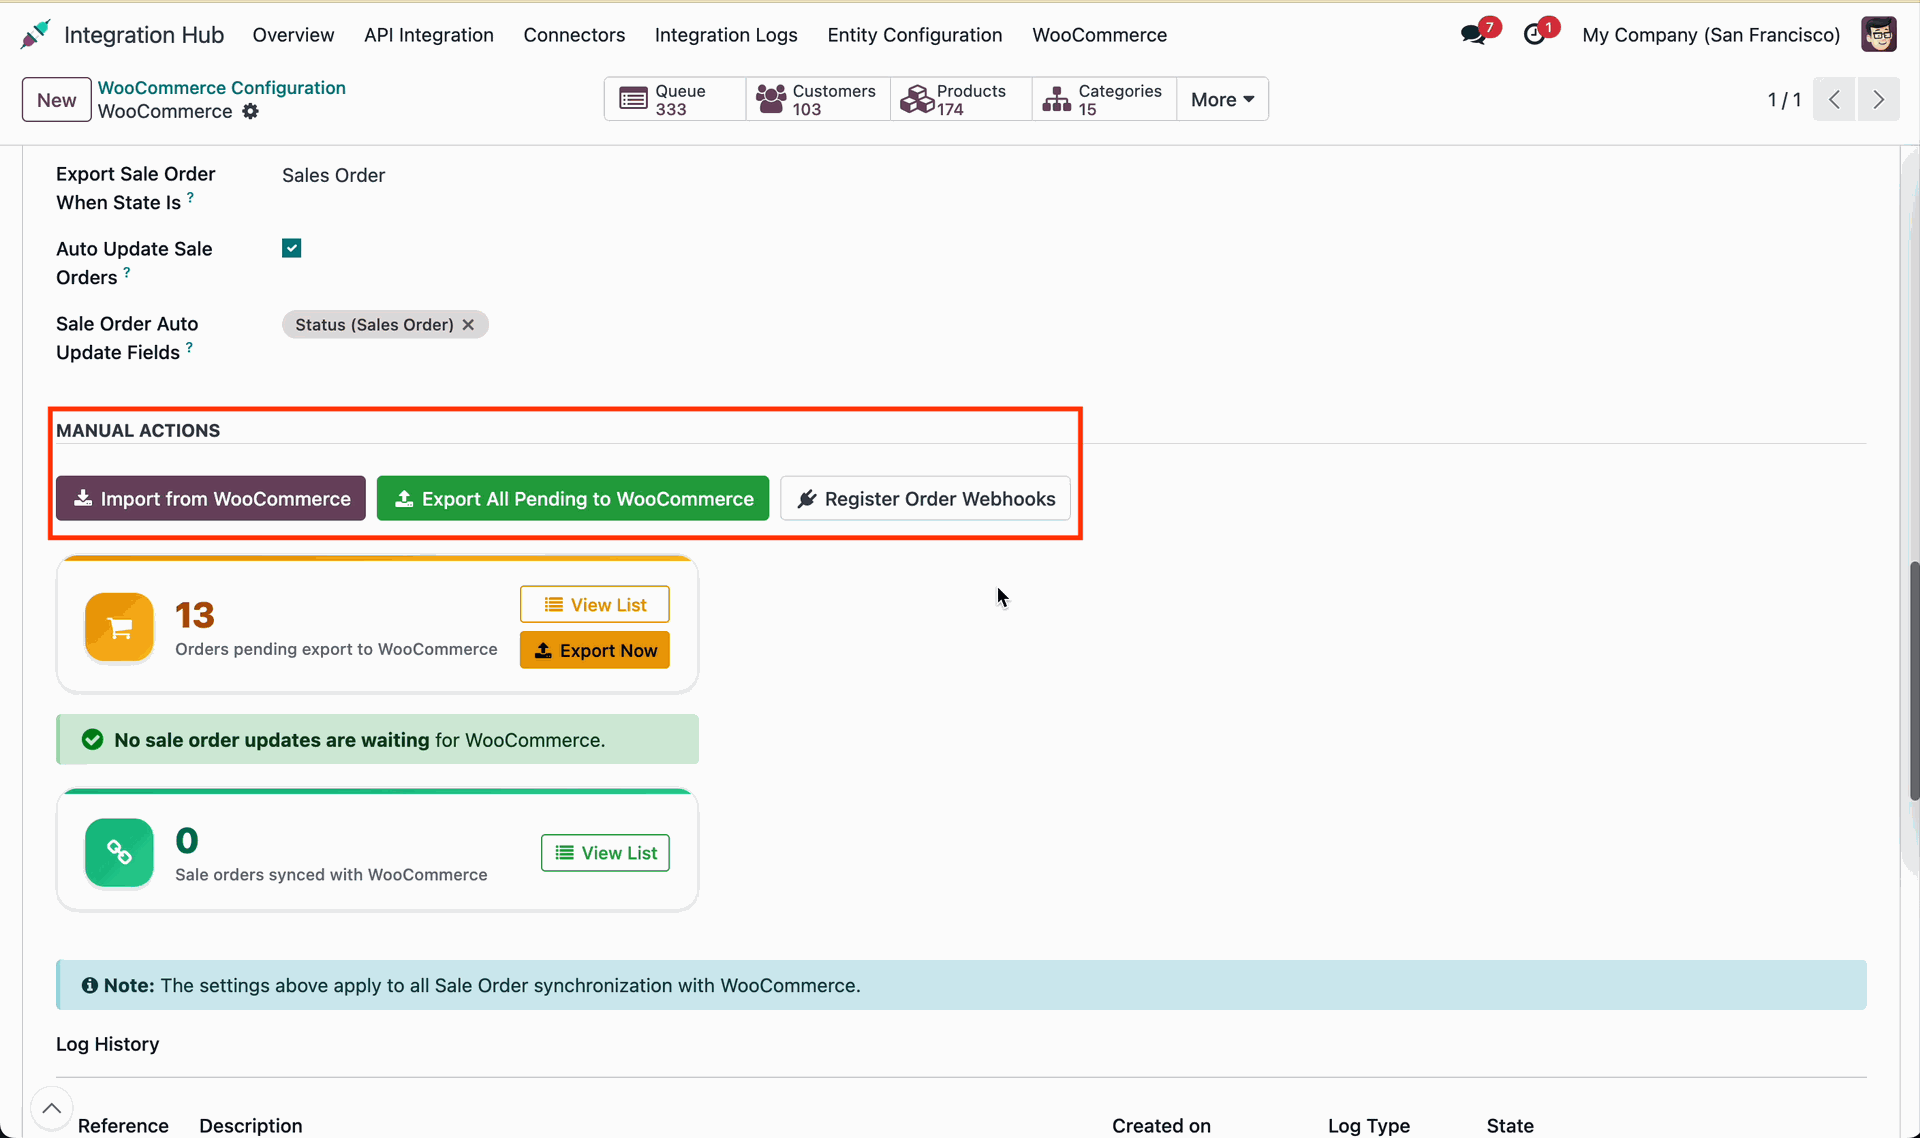Show help for Auto Update Sale Orders
Image resolution: width=1920 pixels, height=1138 pixels.
point(126,272)
